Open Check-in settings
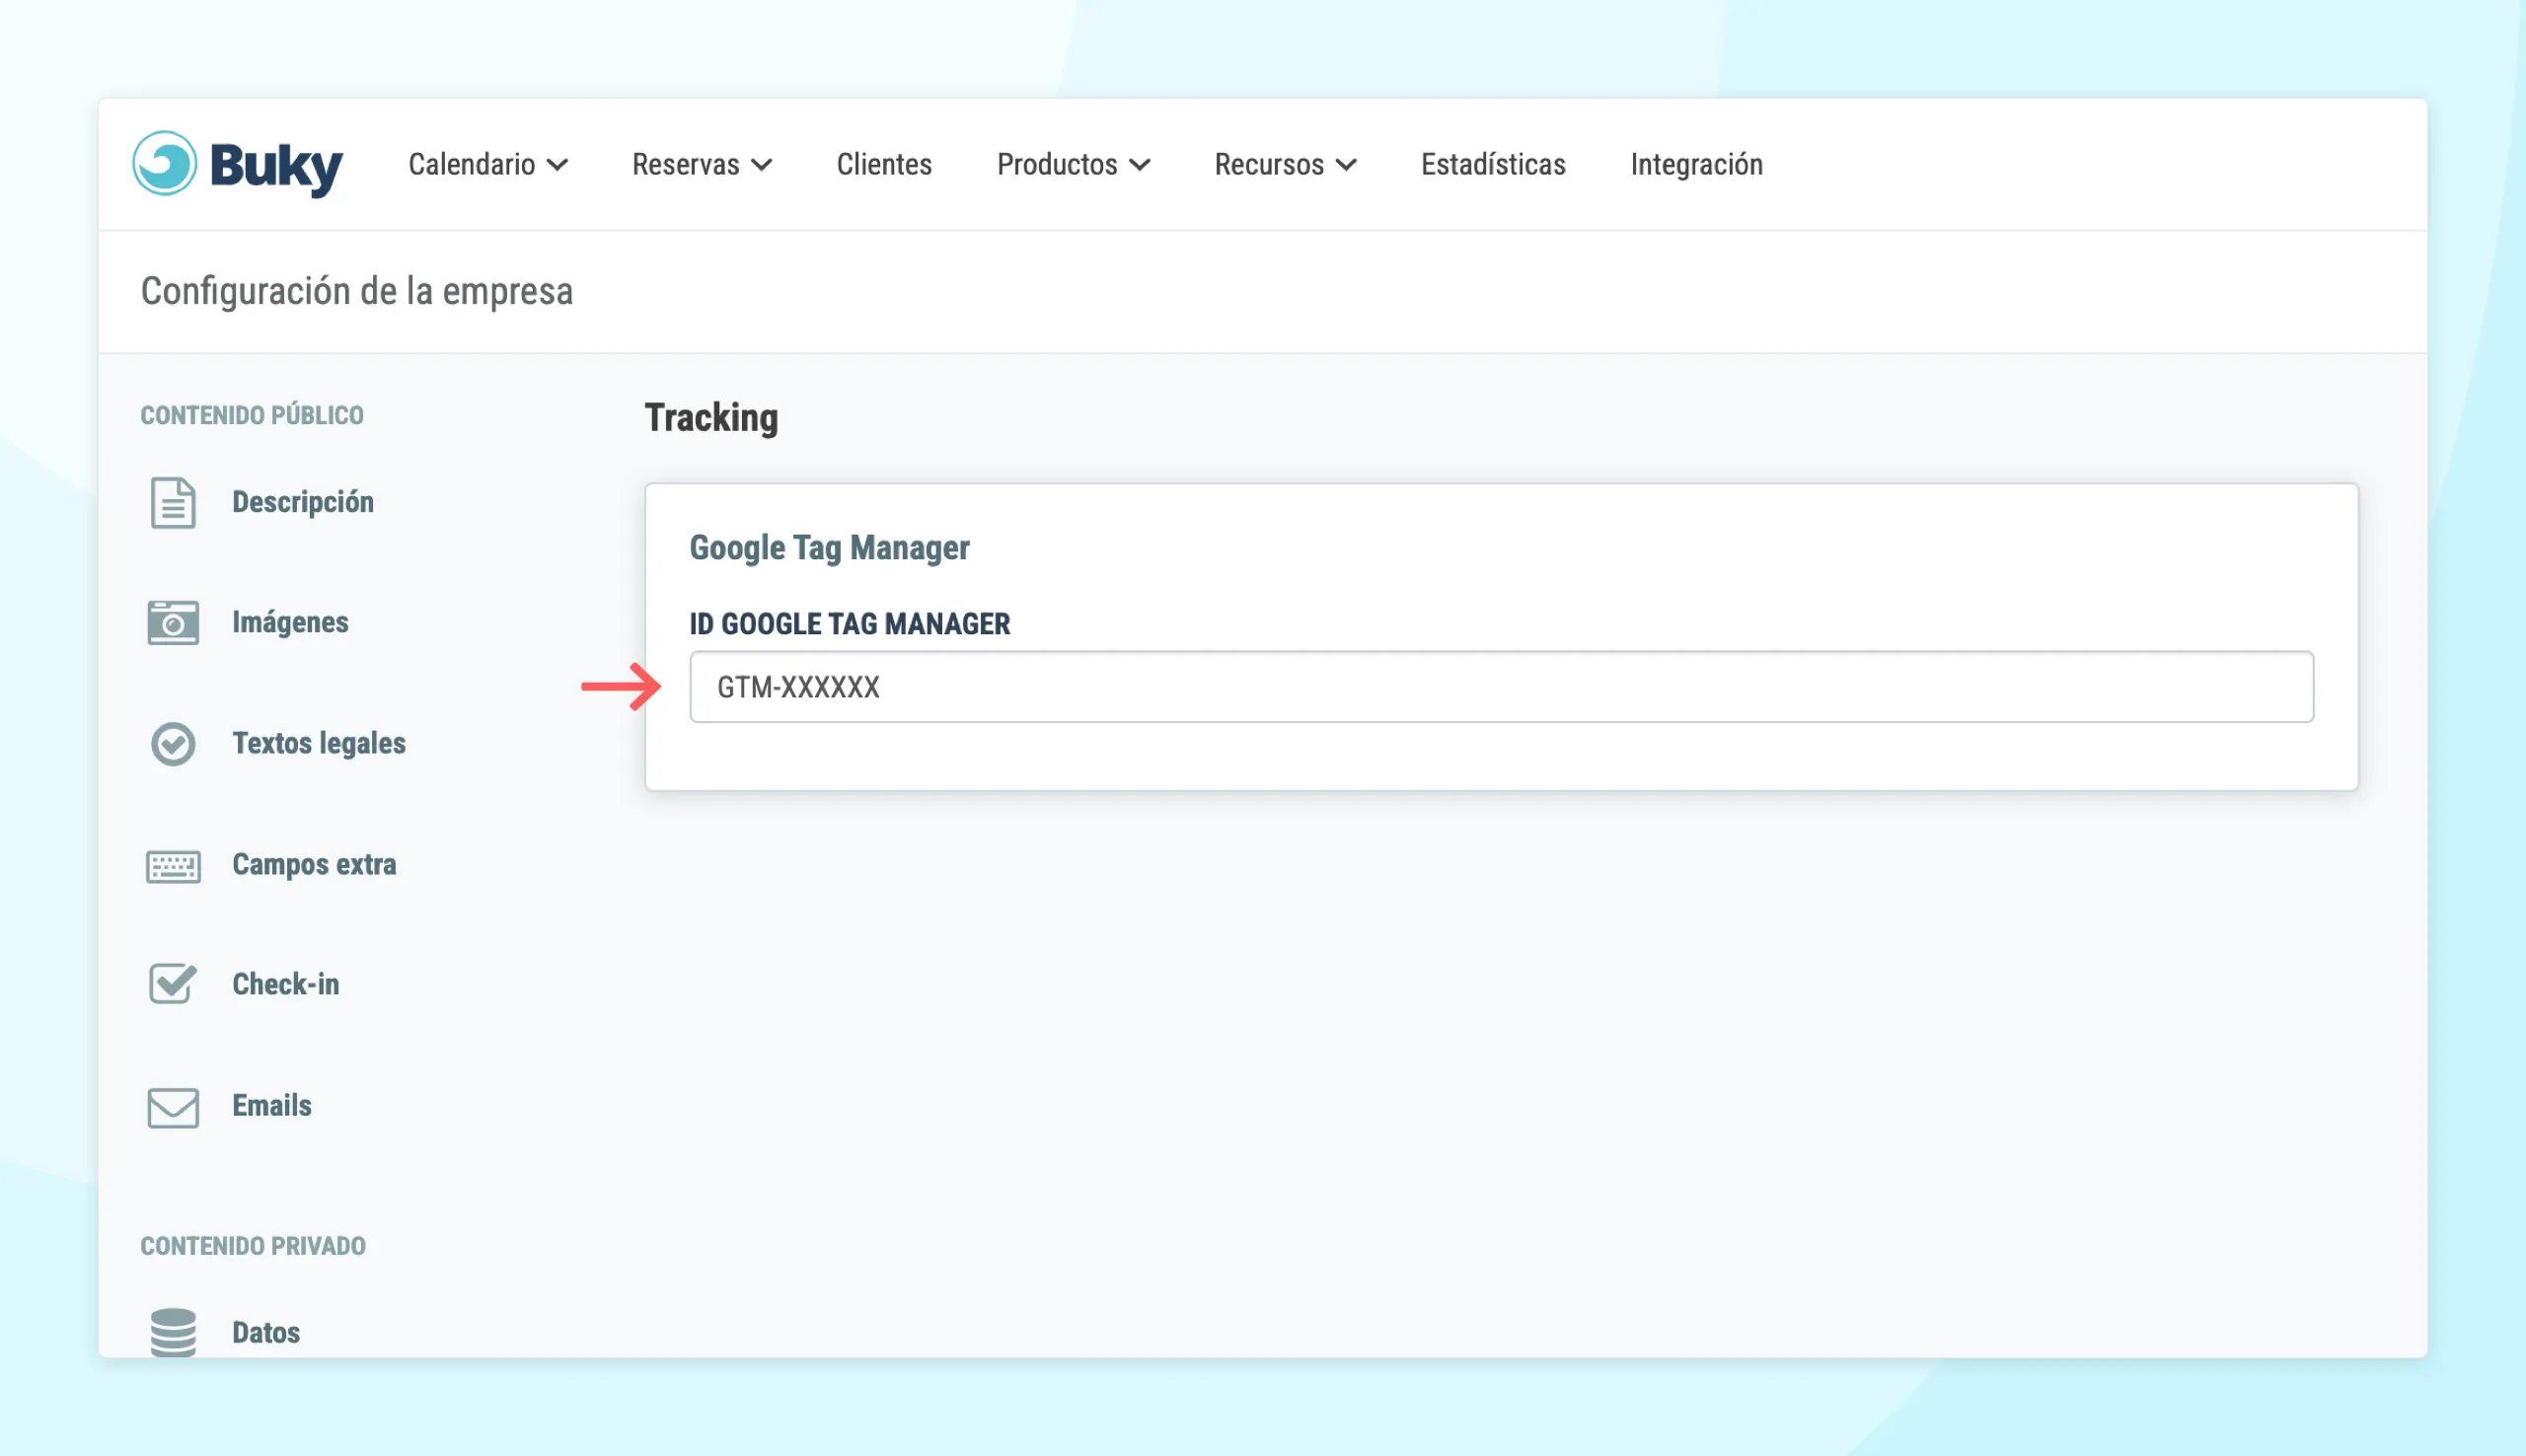This screenshot has width=2526, height=1456. [x=286, y=984]
